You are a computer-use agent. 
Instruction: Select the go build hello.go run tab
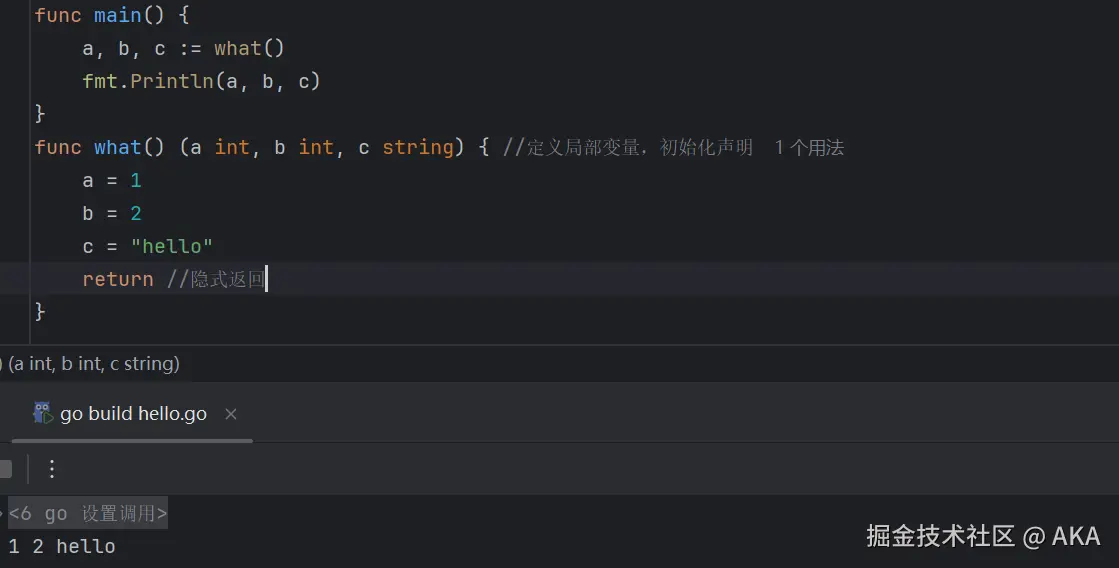[133, 414]
